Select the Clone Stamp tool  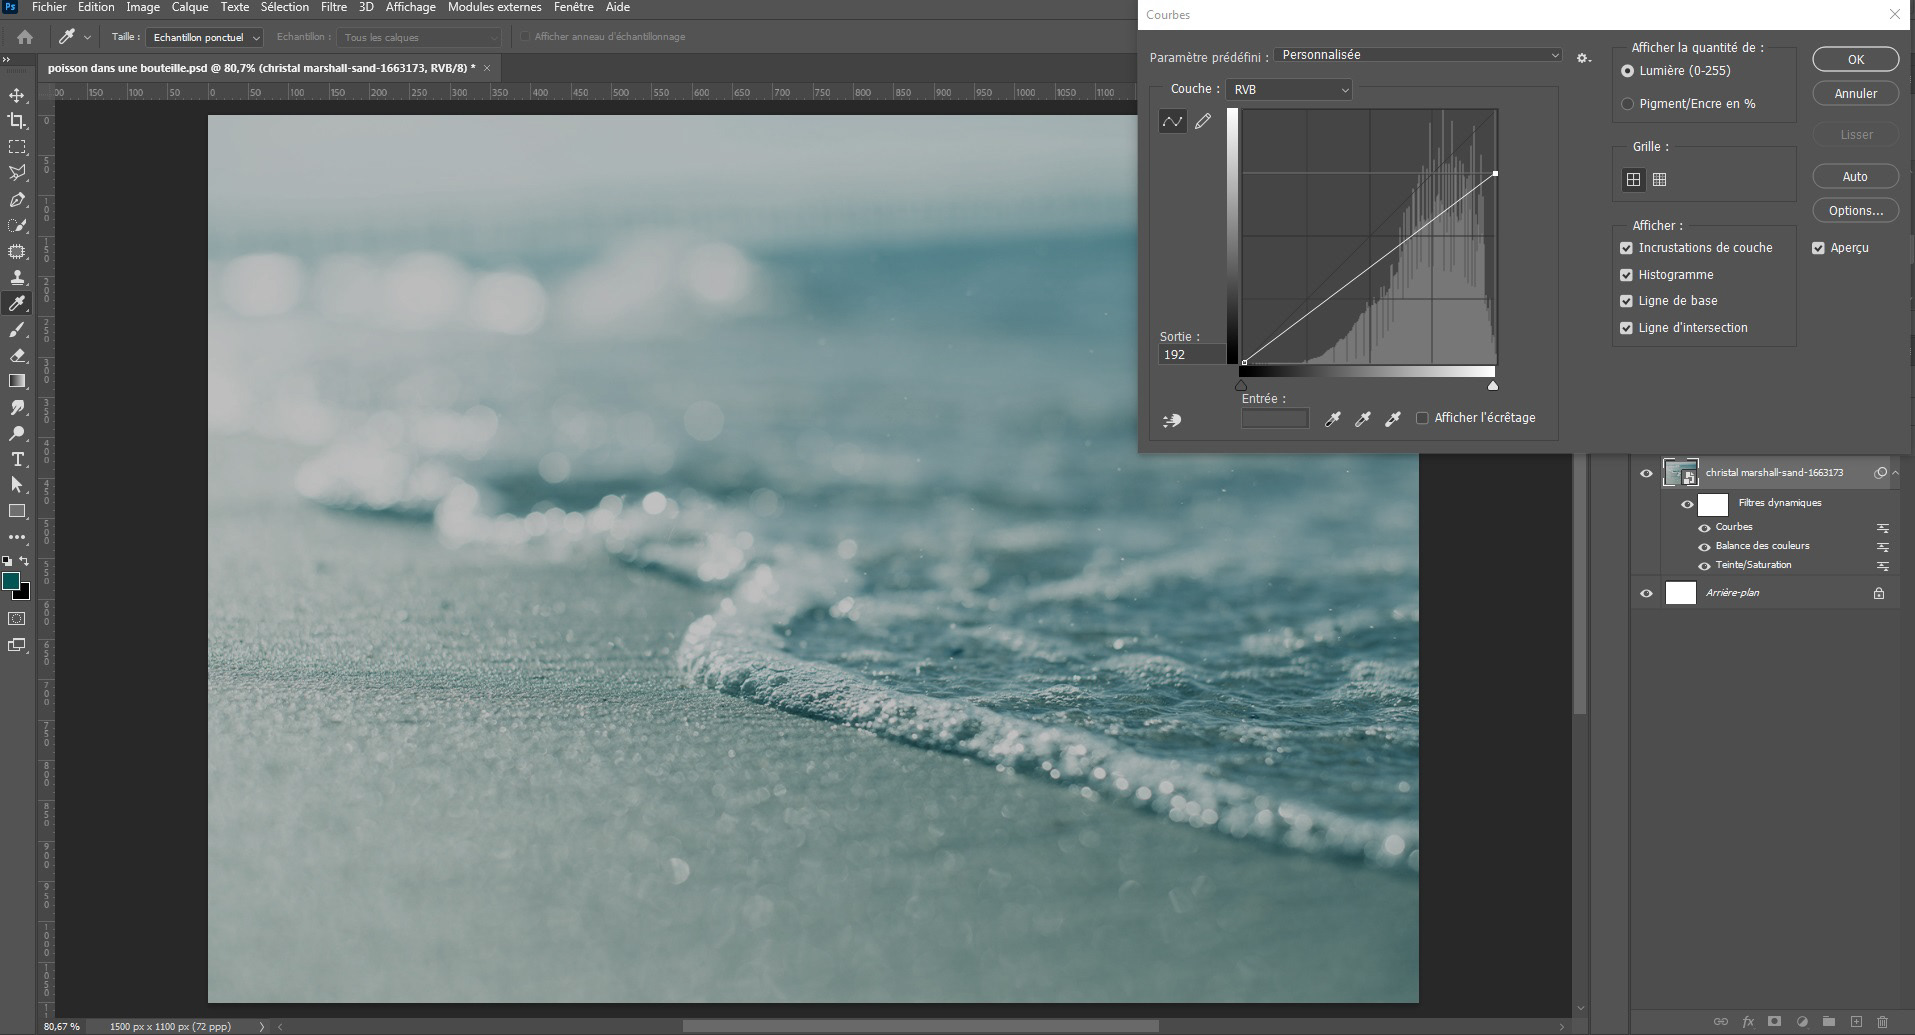click(17, 278)
